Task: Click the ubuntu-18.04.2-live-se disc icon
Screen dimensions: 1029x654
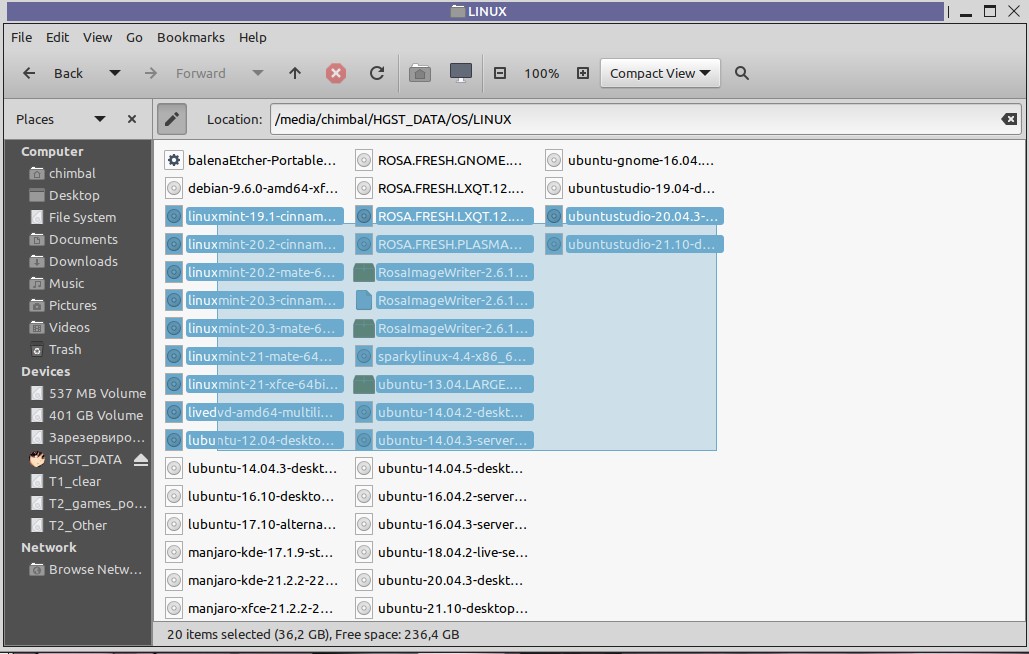Action: point(364,552)
